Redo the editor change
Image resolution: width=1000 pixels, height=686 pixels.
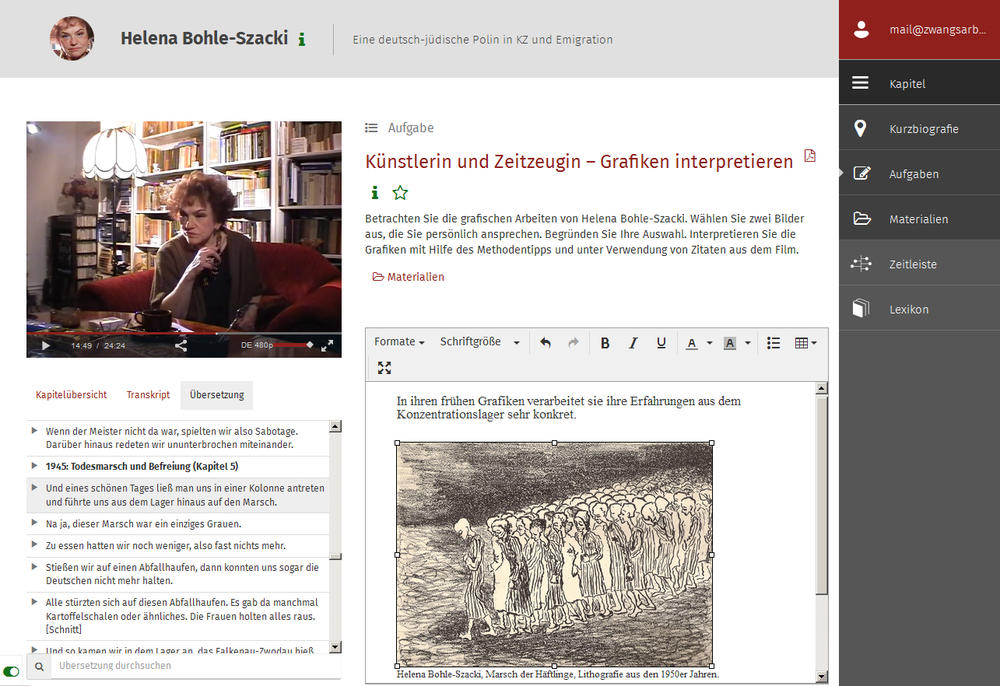pyautogui.click(x=573, y=343)
